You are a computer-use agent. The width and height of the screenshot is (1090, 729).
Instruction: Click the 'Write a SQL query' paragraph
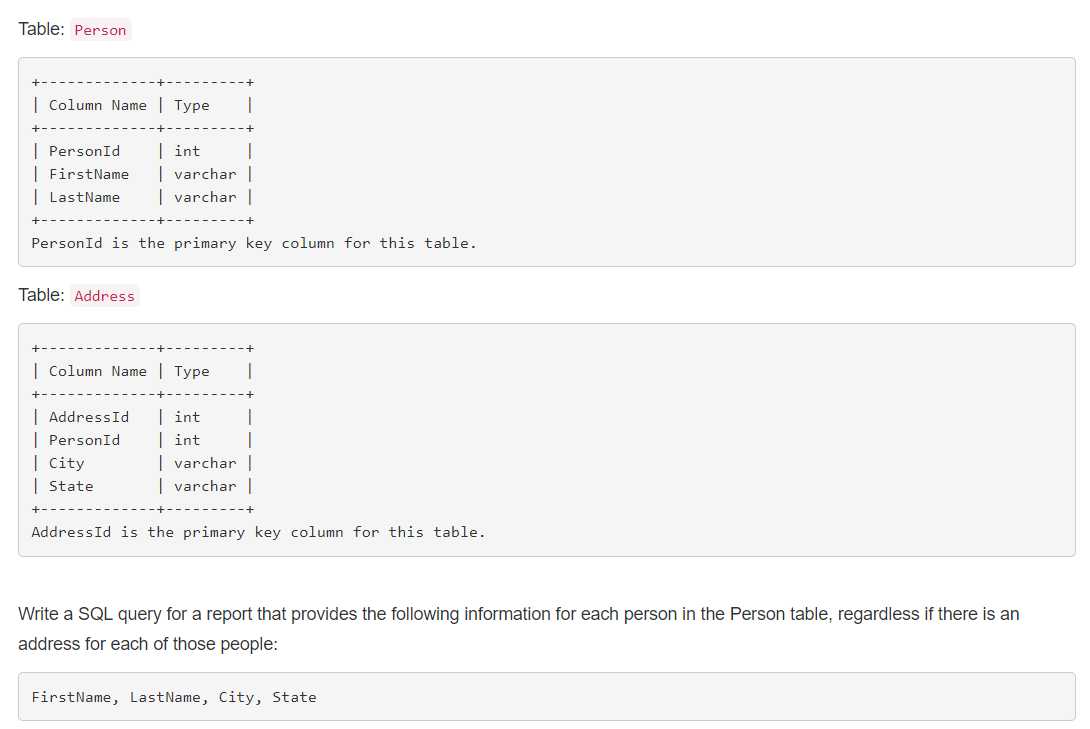click(519, 629)
